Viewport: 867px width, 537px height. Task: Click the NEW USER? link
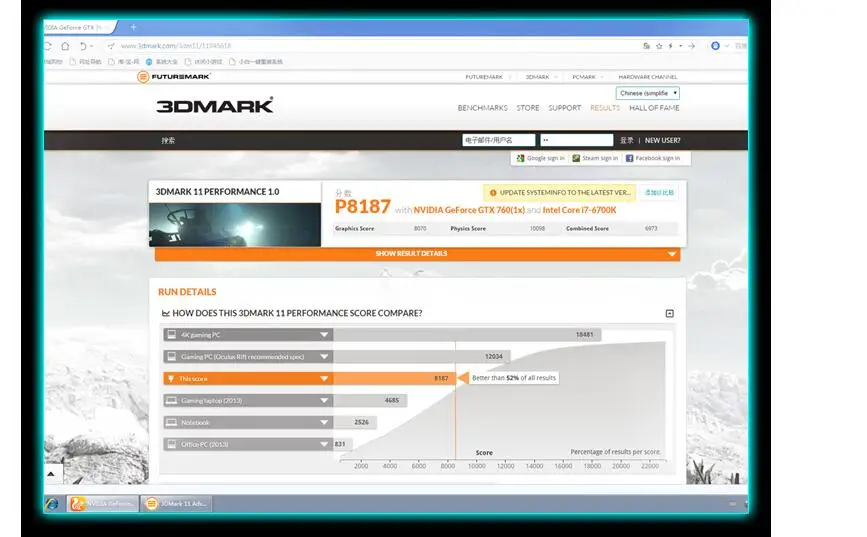pyautogui.click(x=662, y=140)
